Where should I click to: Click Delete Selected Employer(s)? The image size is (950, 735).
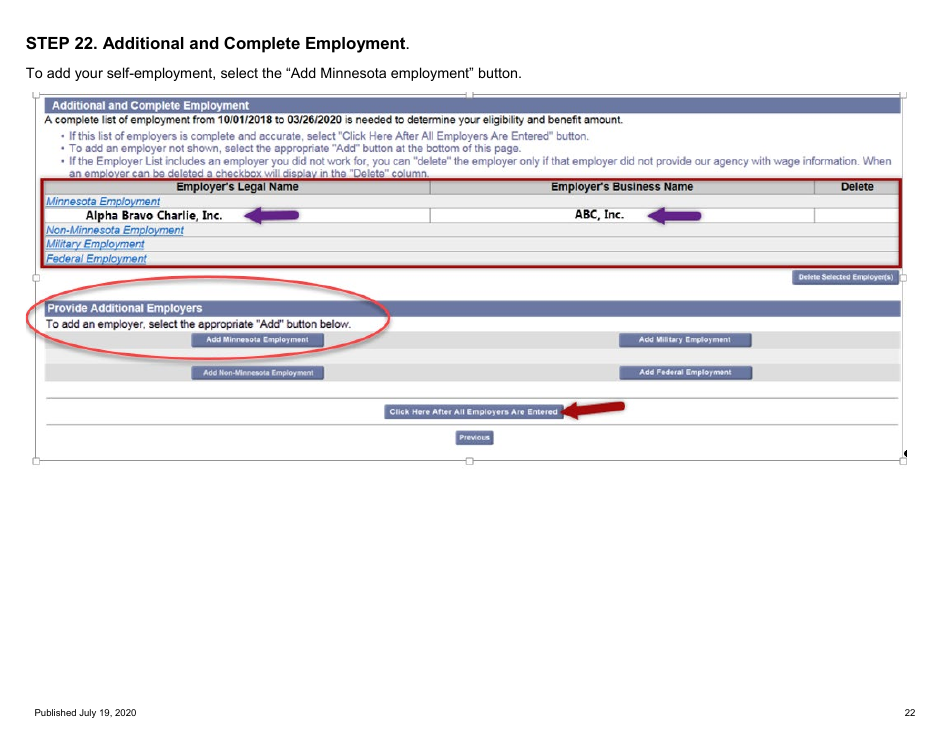[844, 276]
